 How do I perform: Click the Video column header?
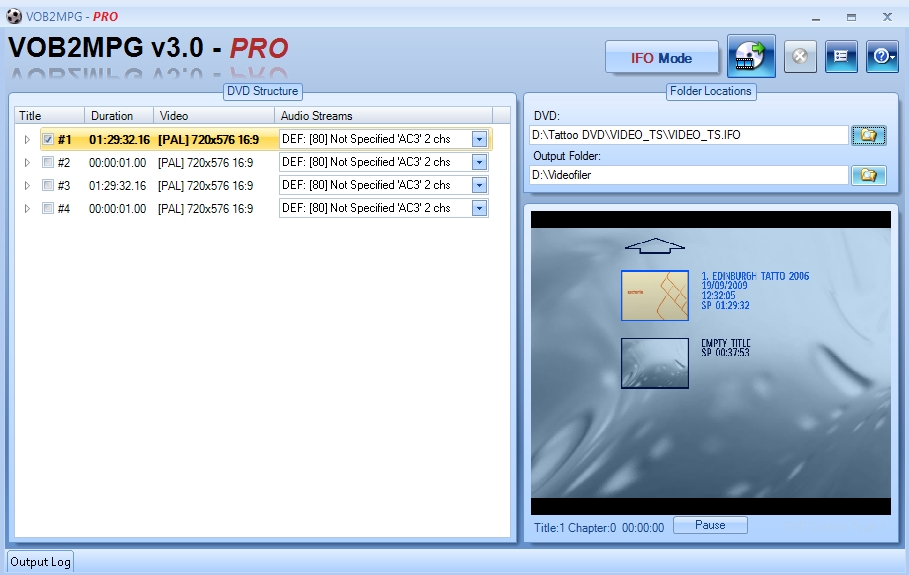[x=214, y=115]
